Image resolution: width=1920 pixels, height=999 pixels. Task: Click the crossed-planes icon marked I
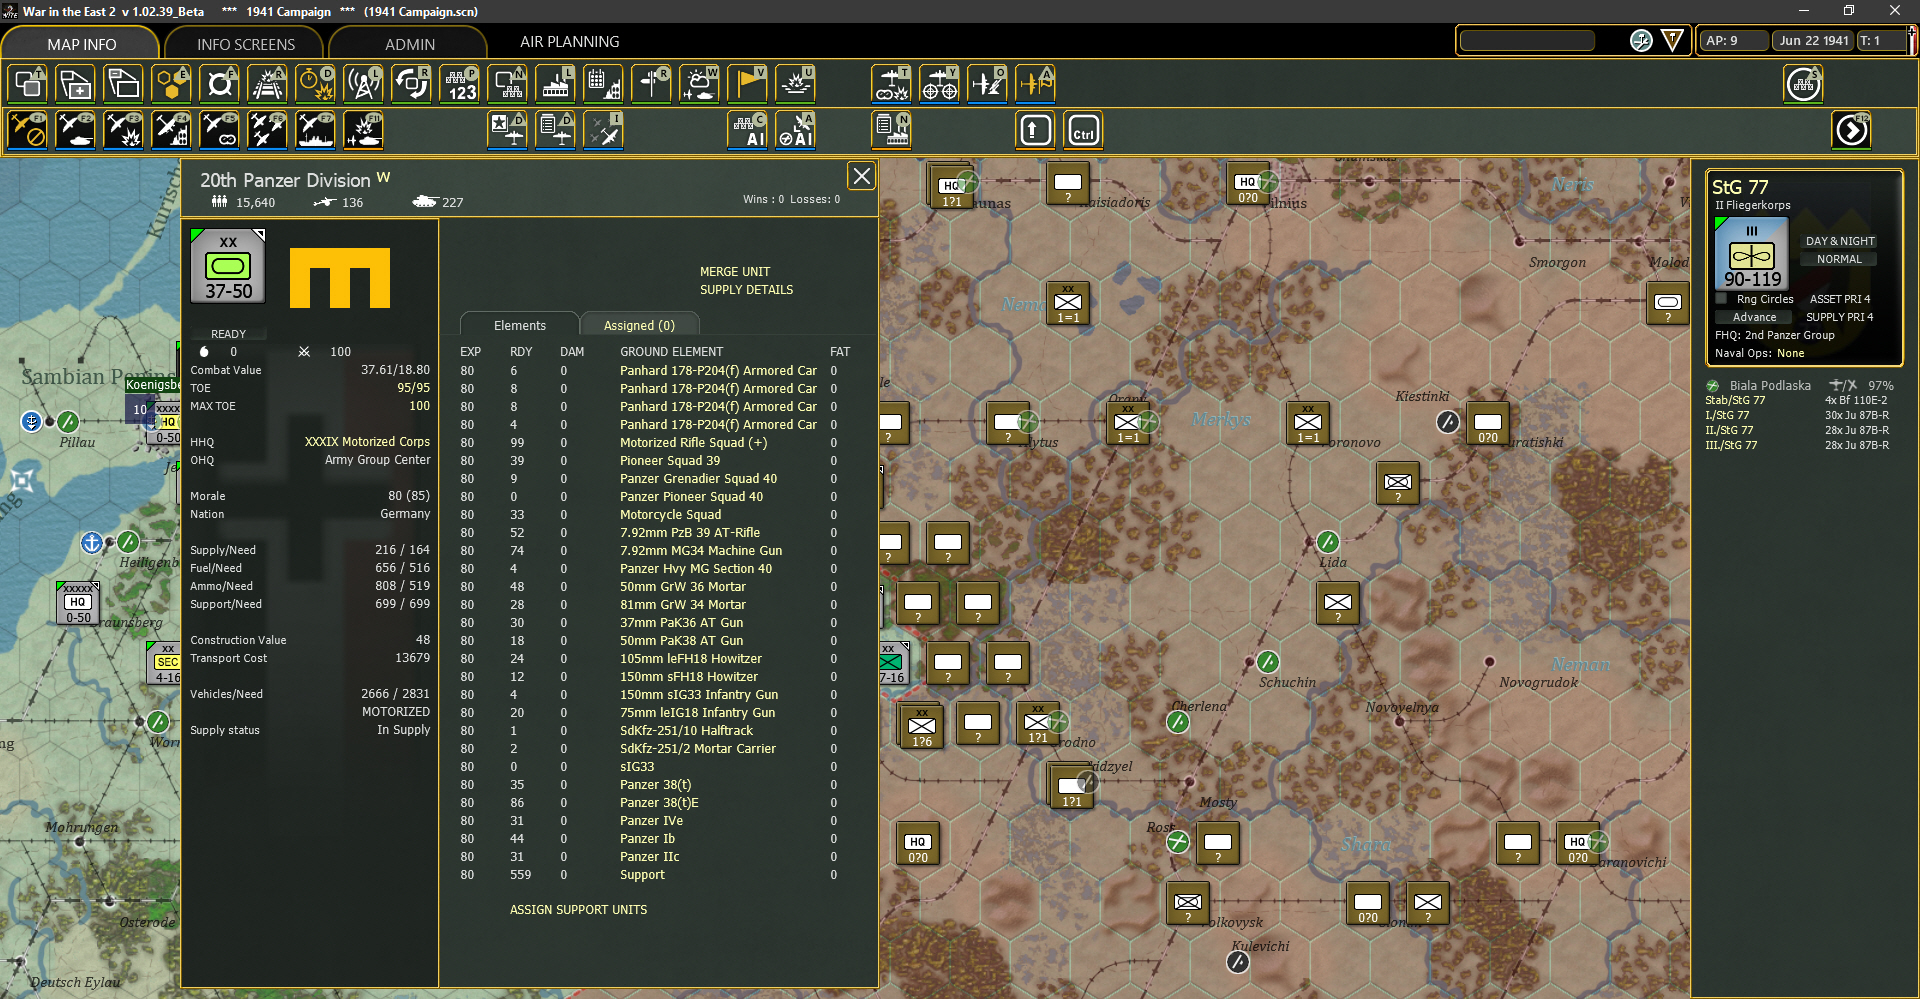603,130
